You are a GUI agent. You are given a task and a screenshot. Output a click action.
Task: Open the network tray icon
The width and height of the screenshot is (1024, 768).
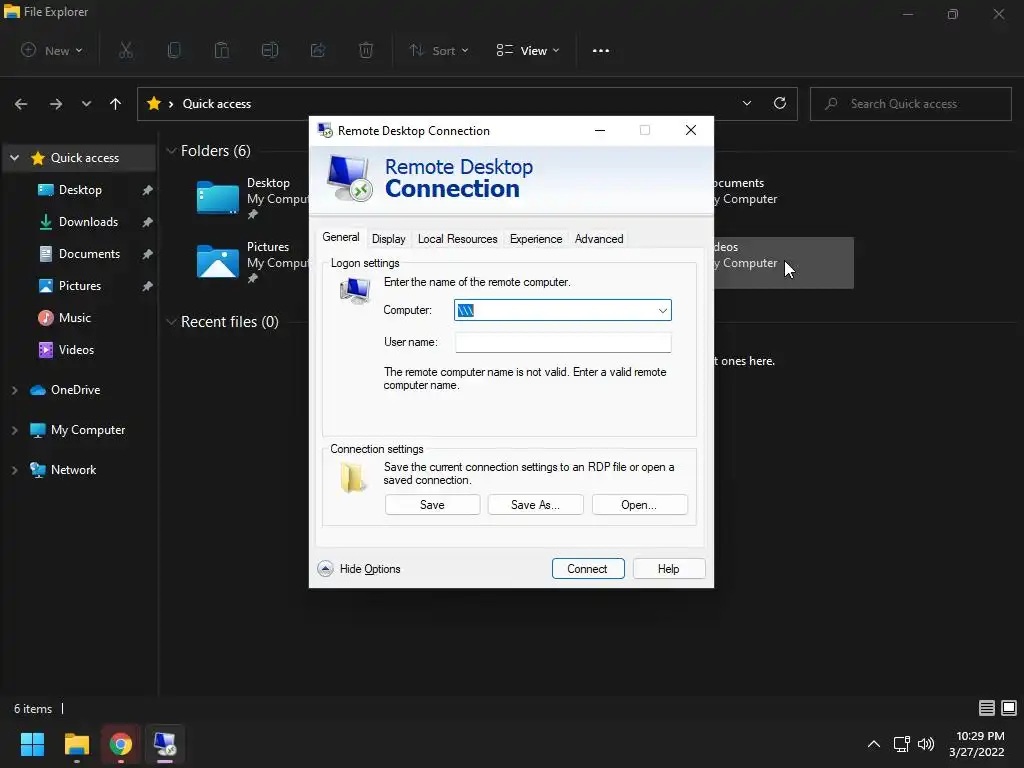pos(902,744)
